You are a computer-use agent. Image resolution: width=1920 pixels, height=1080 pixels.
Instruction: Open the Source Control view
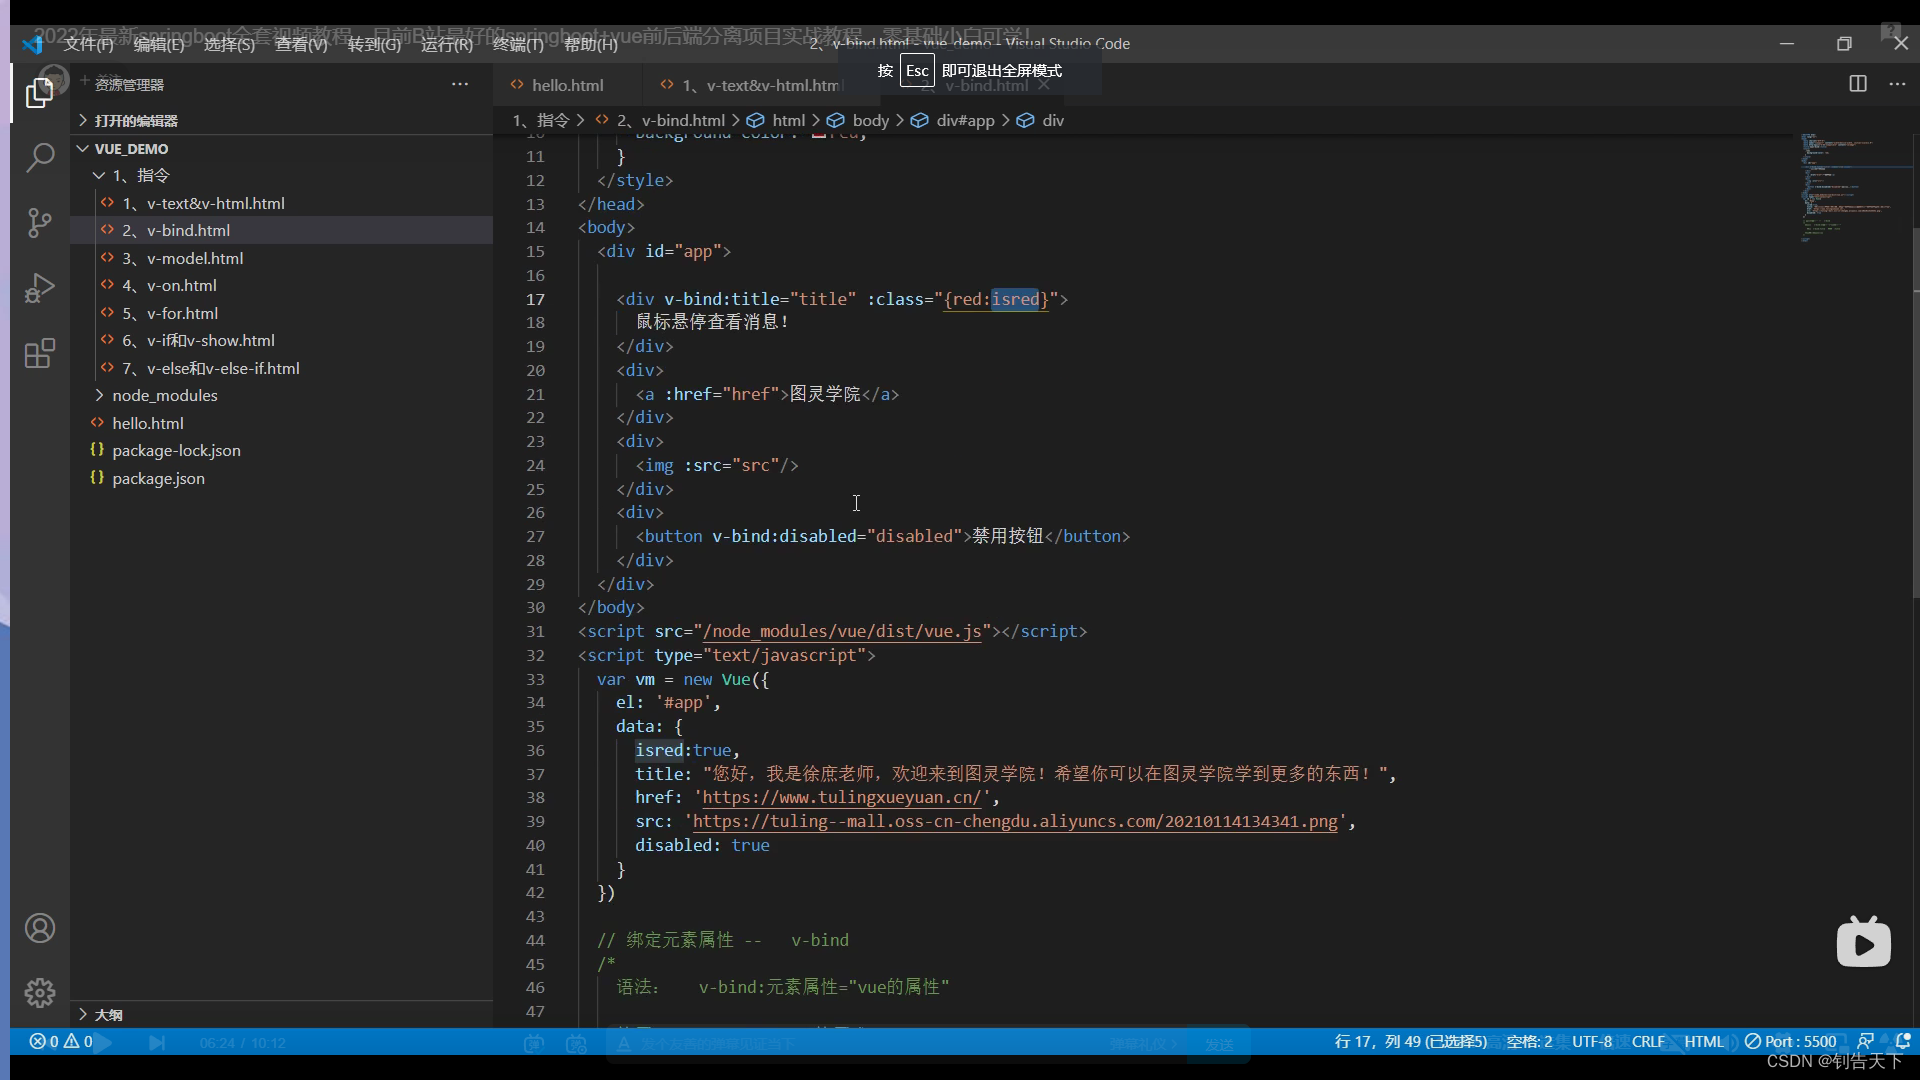[39, 222]
